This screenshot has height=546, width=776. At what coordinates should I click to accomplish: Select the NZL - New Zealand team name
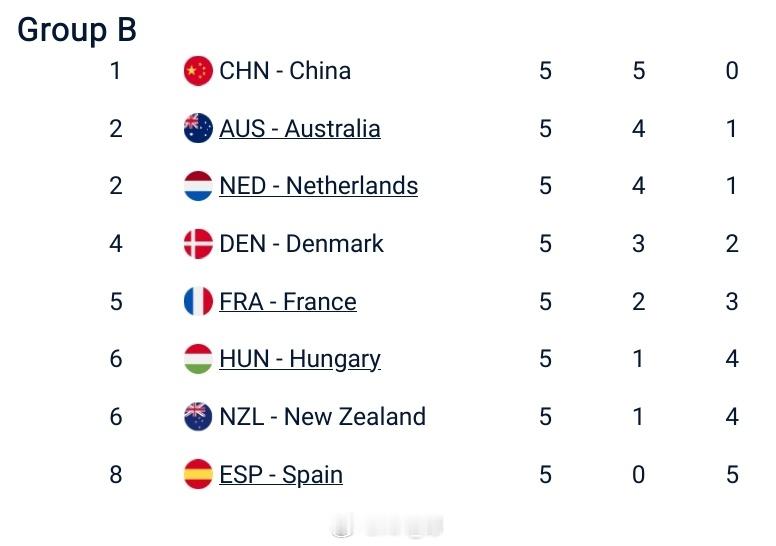point(323,416)
